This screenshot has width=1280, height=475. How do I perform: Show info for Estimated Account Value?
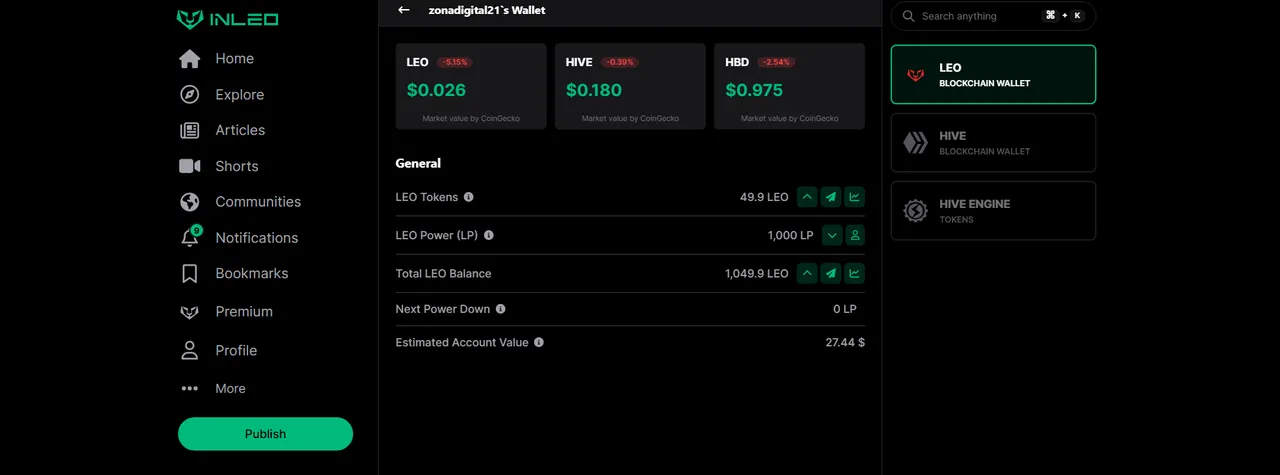coord(539,342)
